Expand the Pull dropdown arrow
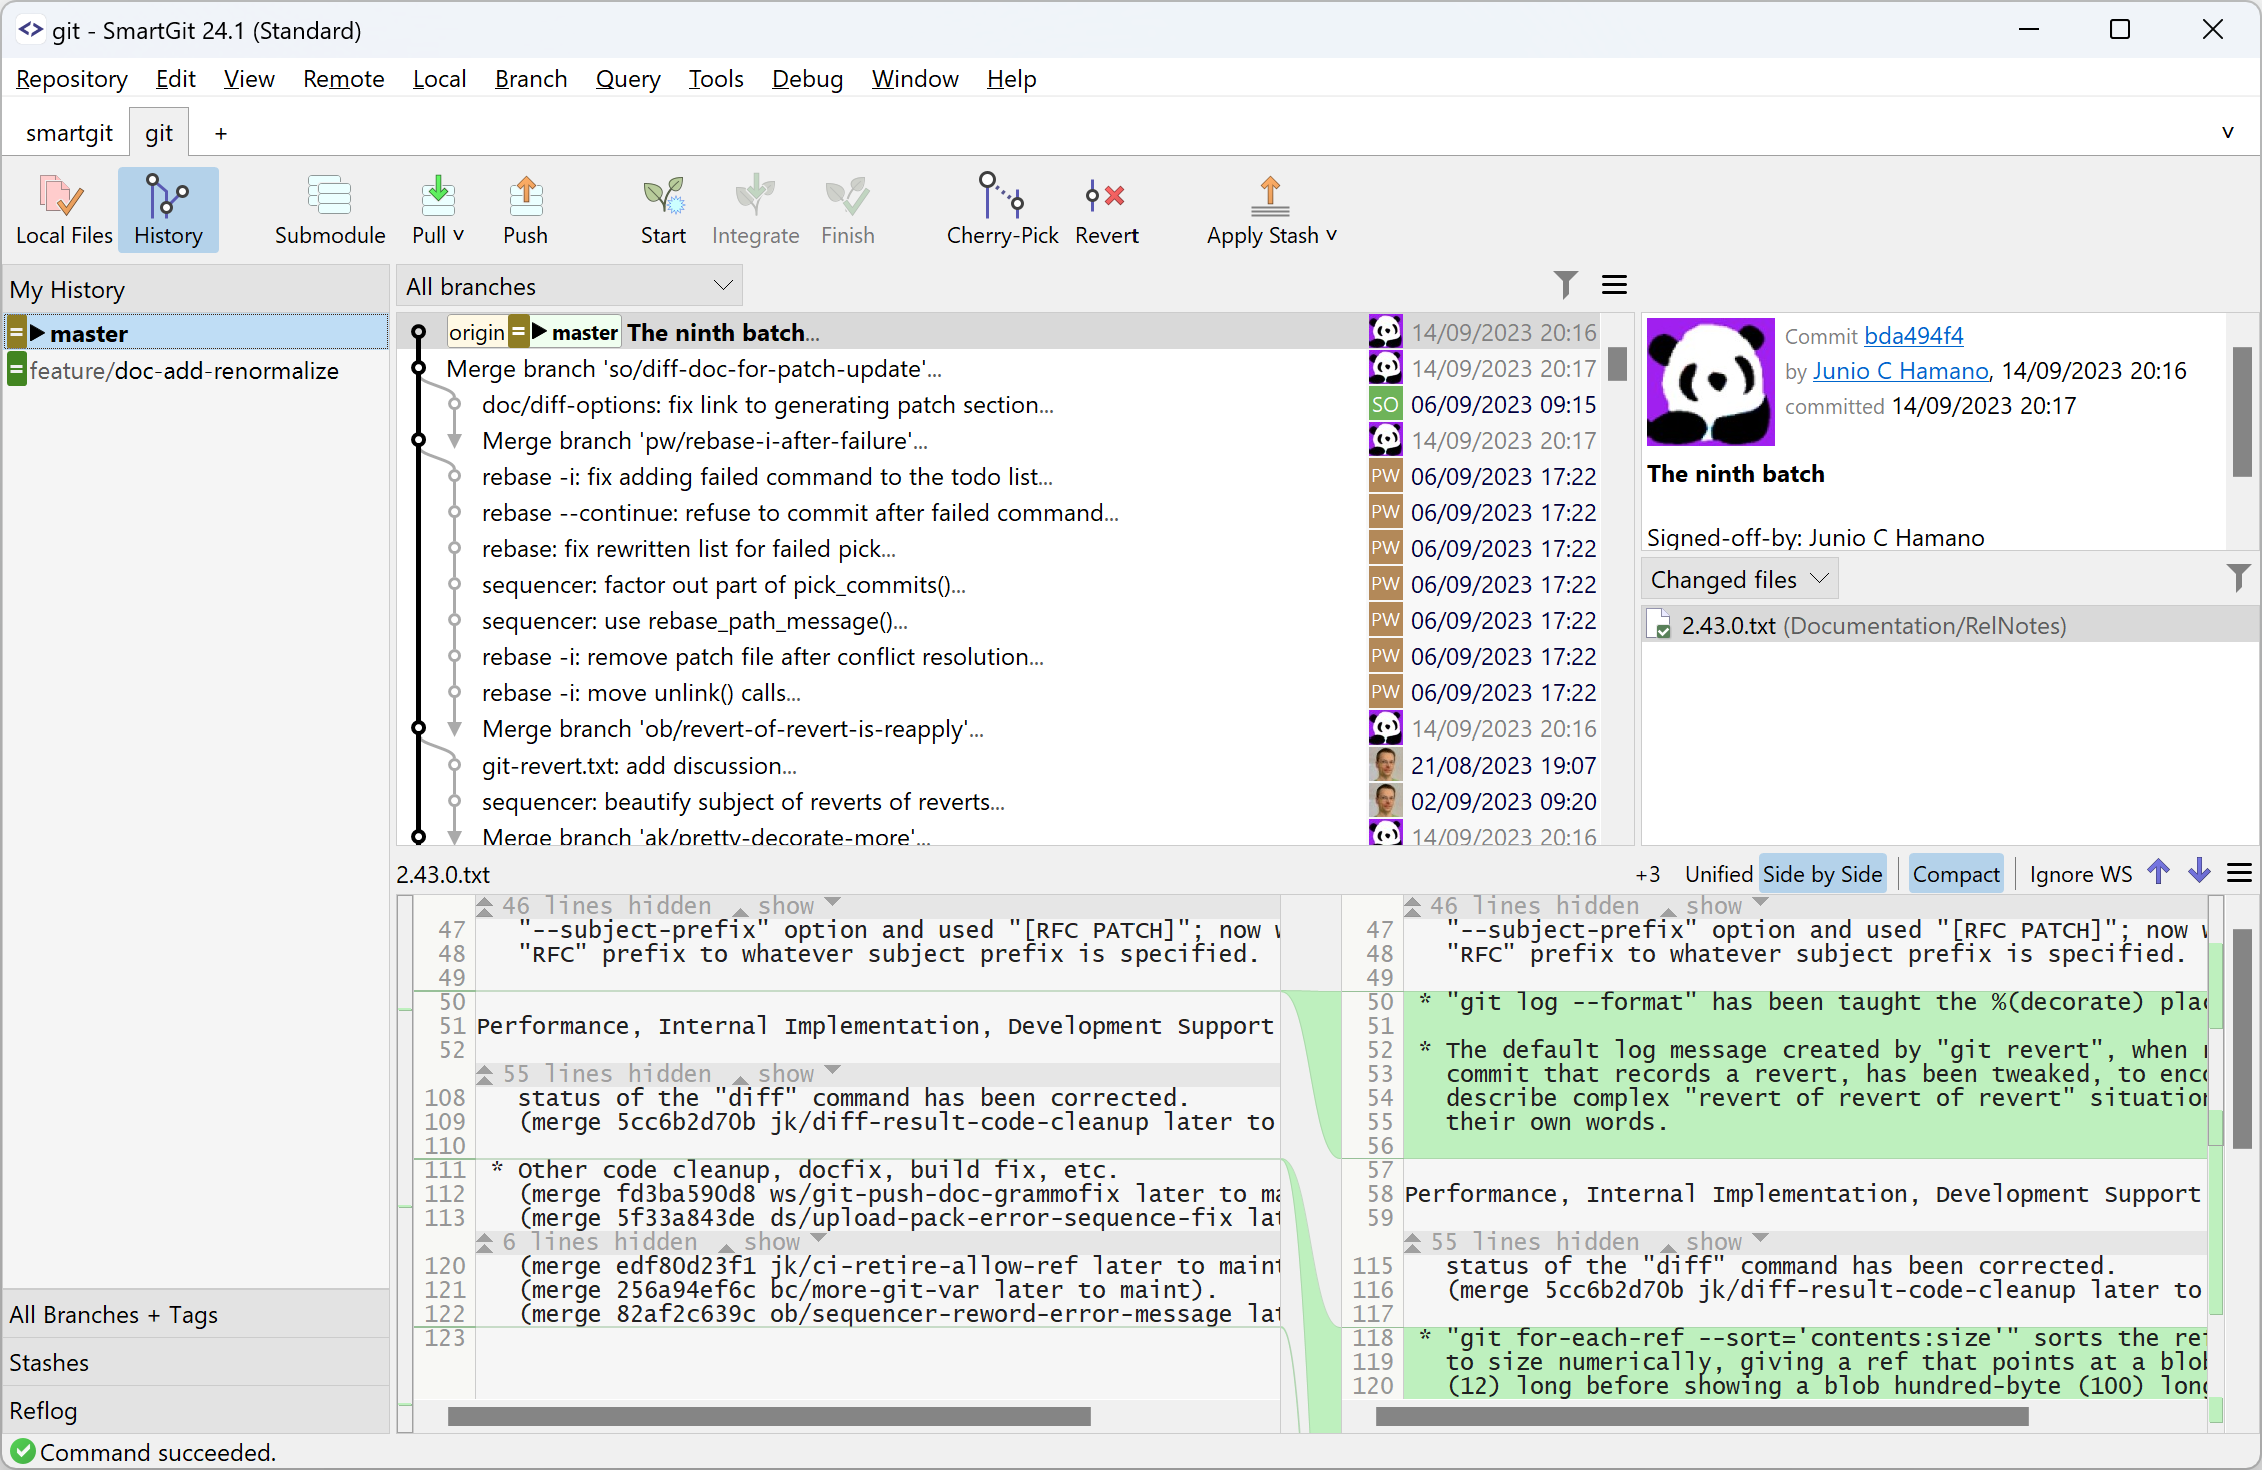 [x=458, y=235]
